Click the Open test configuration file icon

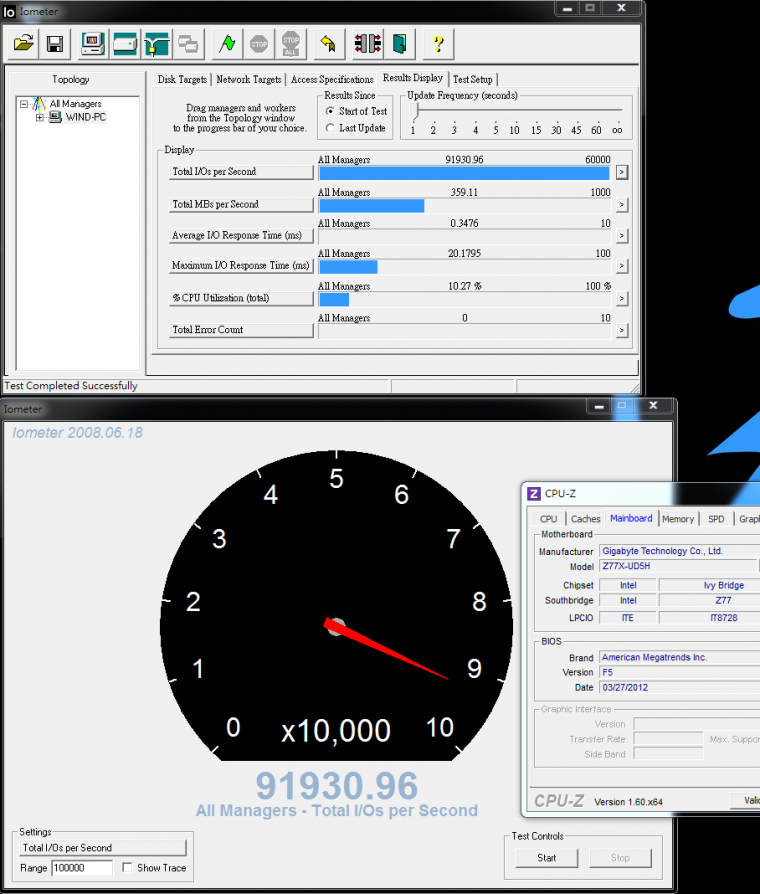[24, 44]
